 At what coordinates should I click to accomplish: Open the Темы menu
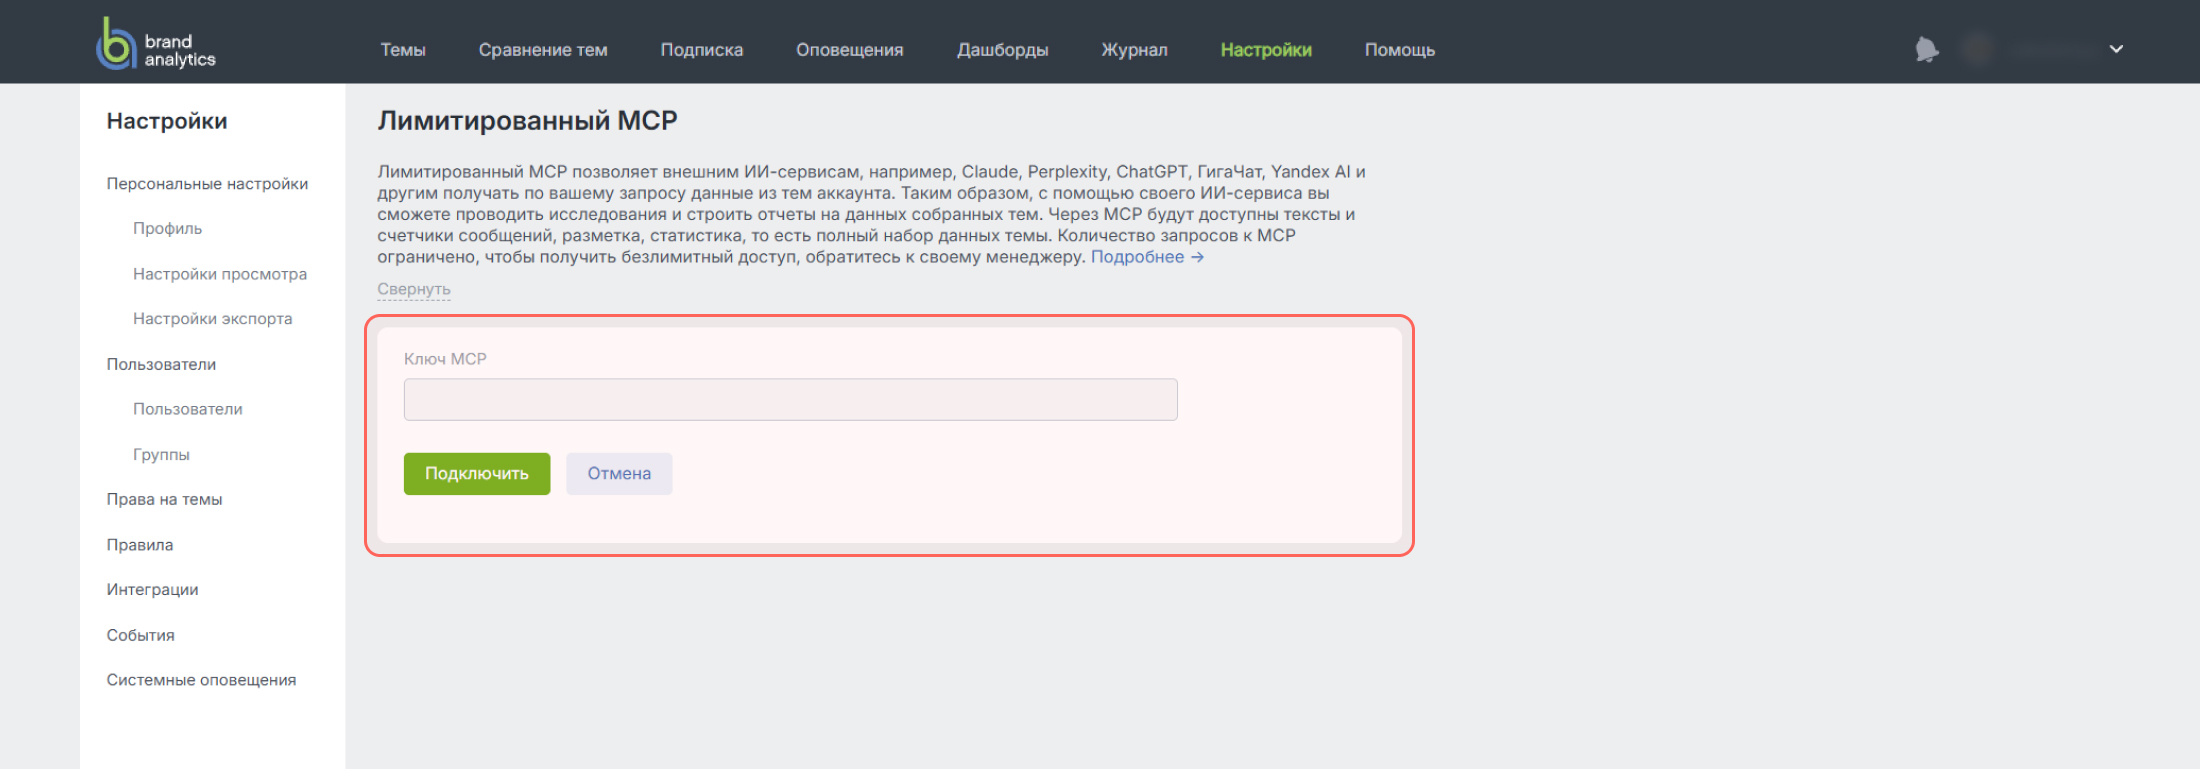403,50
